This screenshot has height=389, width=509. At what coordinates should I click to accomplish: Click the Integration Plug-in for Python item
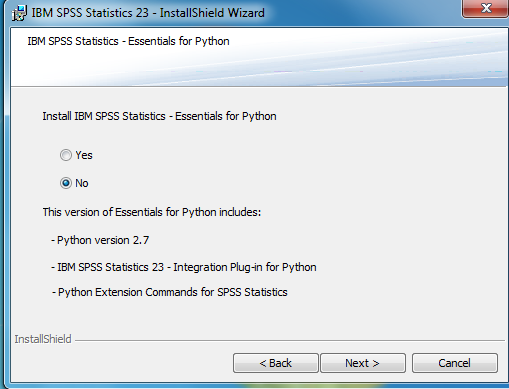click(184, 267)
